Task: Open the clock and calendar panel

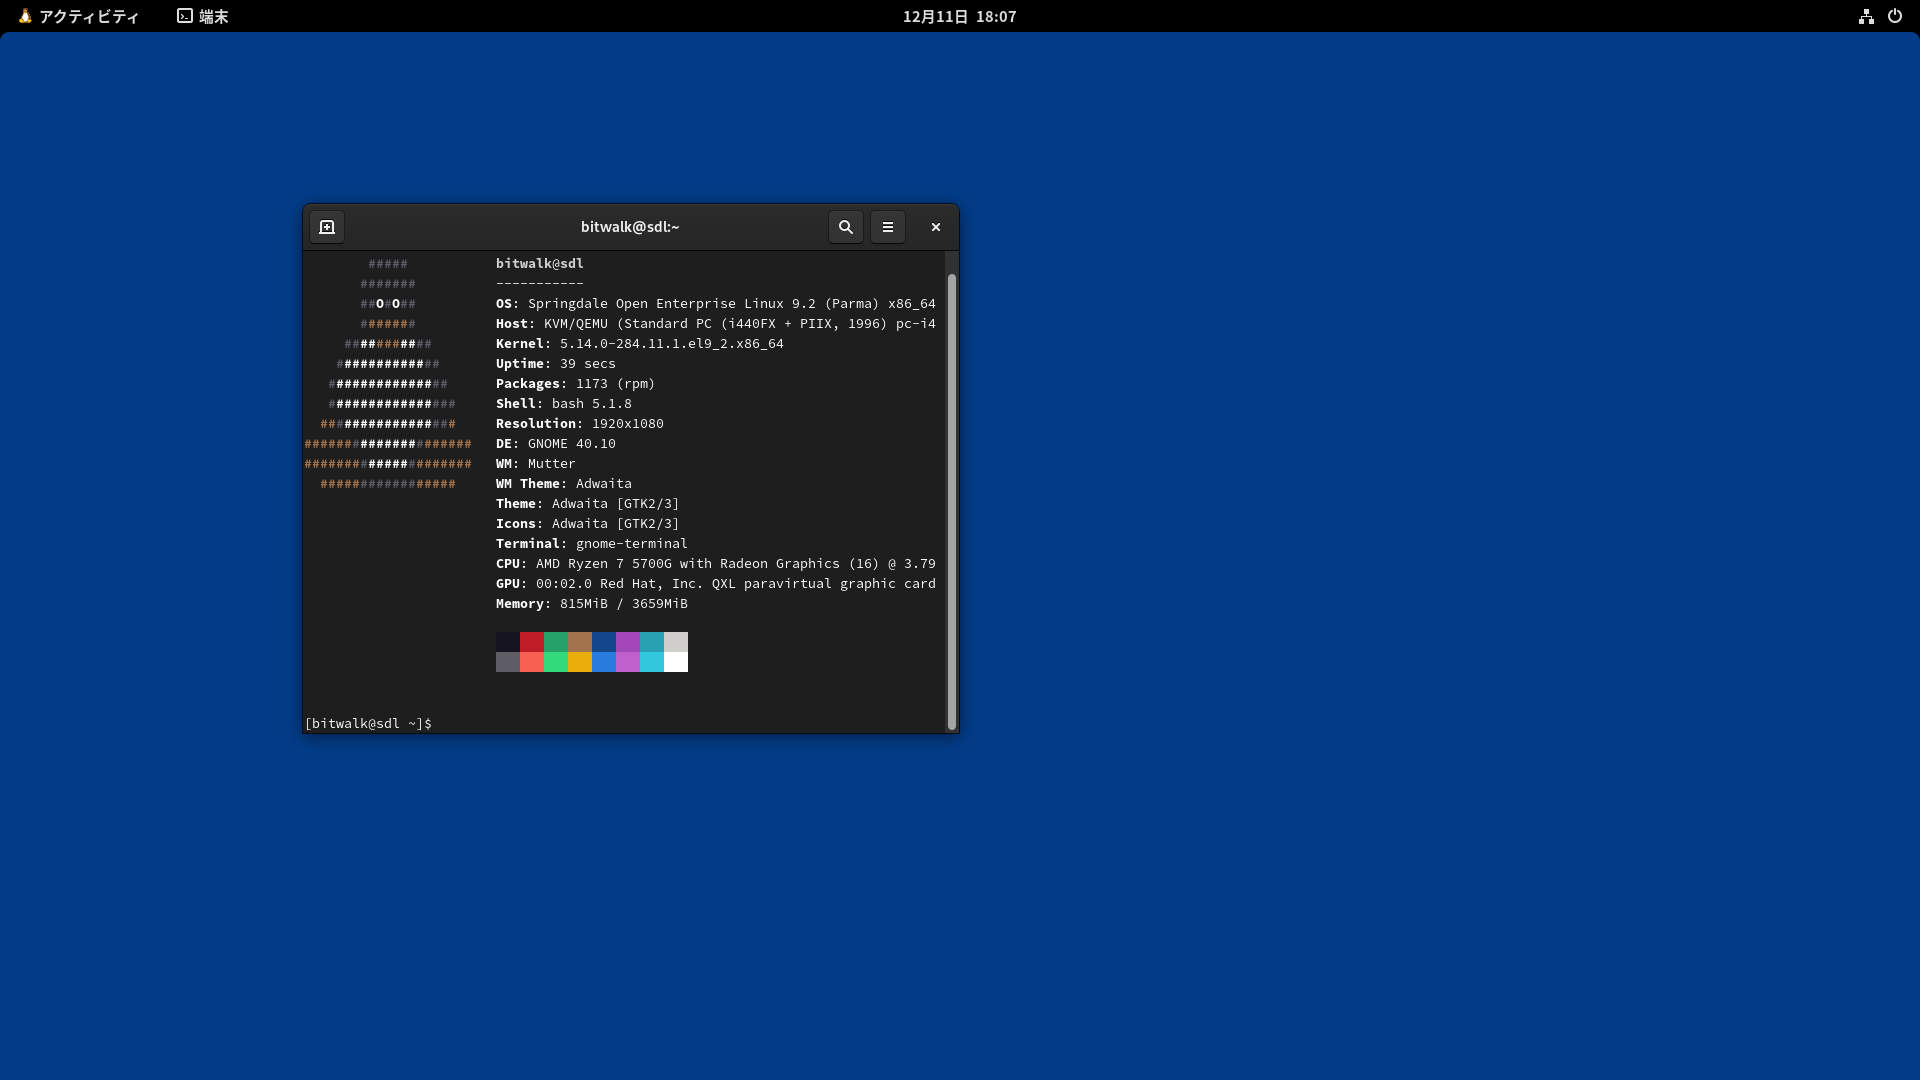Action: 959,16
